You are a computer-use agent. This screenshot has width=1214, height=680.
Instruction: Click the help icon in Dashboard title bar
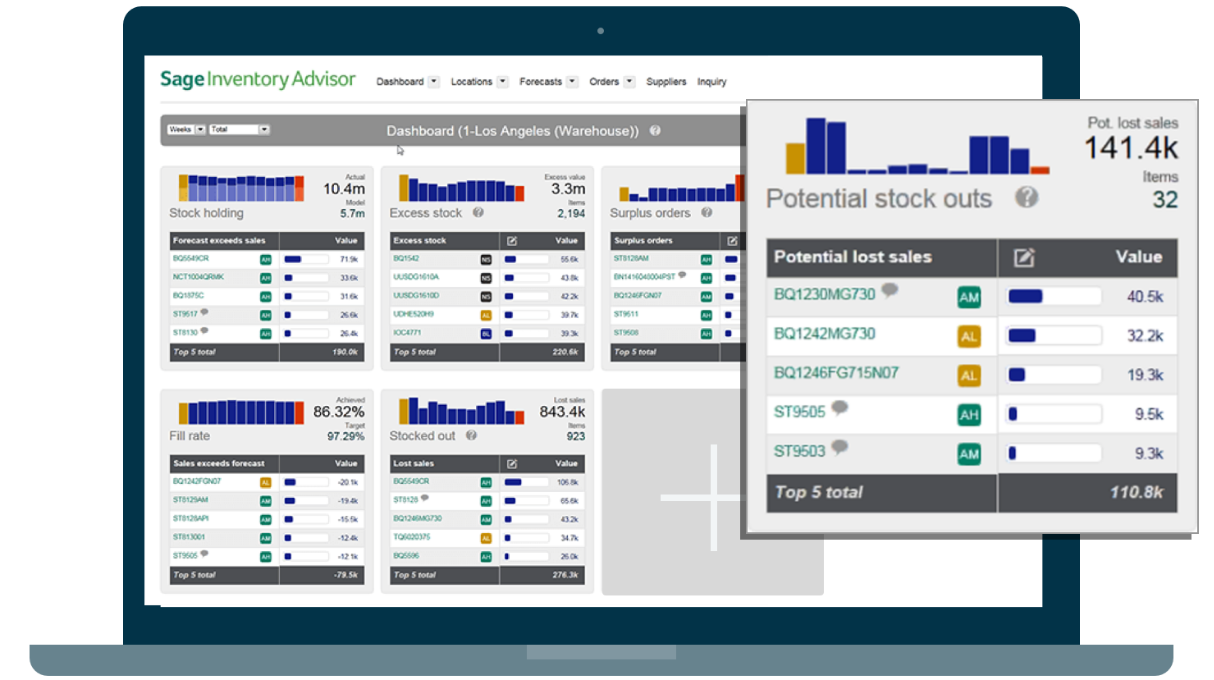[655, 131]
